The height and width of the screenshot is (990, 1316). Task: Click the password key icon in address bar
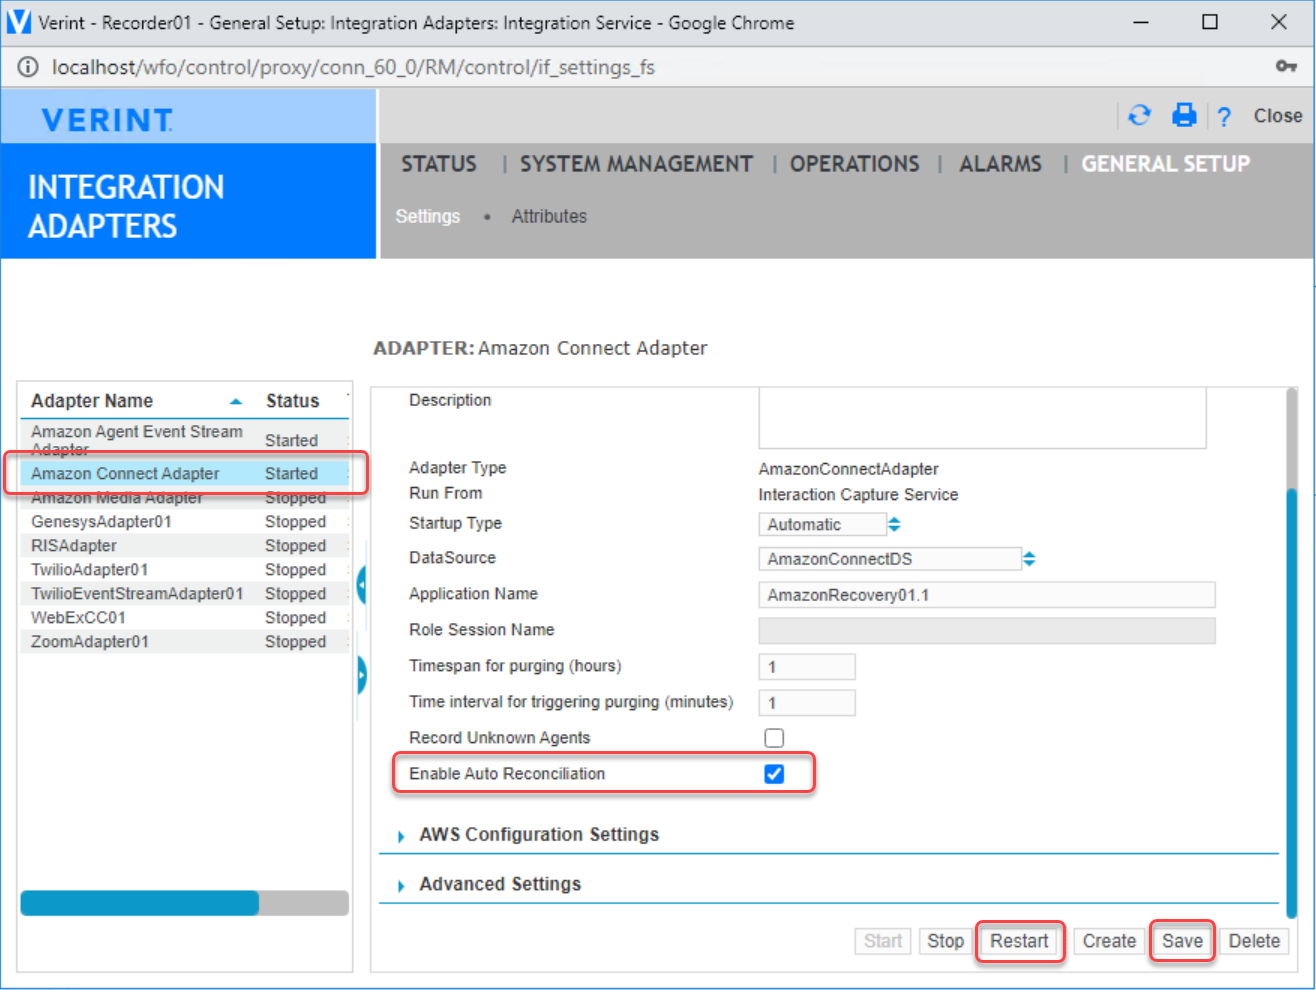1286,66
